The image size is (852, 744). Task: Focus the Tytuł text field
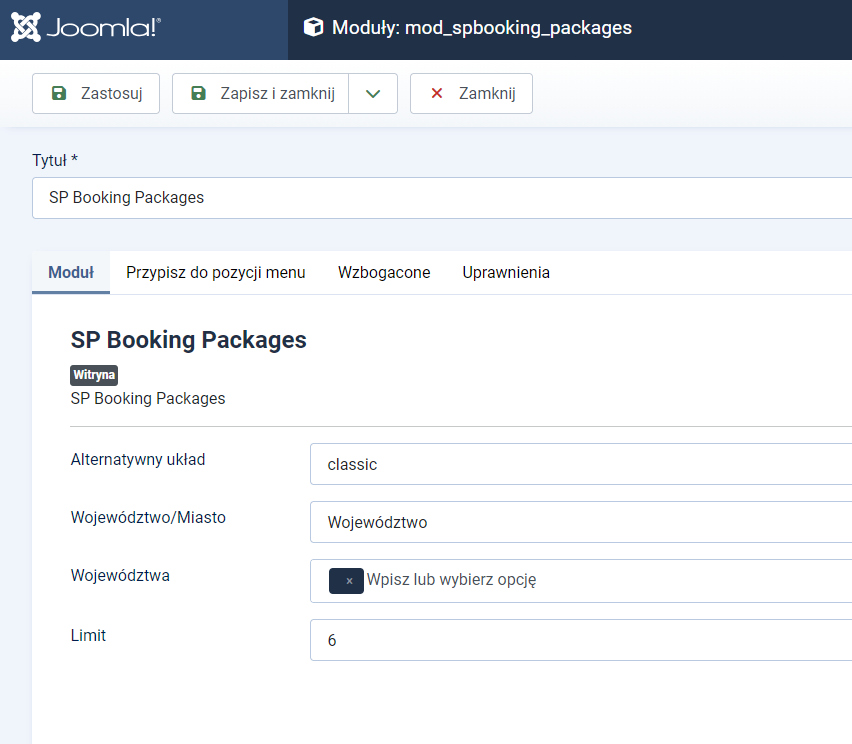click(440, 198)
